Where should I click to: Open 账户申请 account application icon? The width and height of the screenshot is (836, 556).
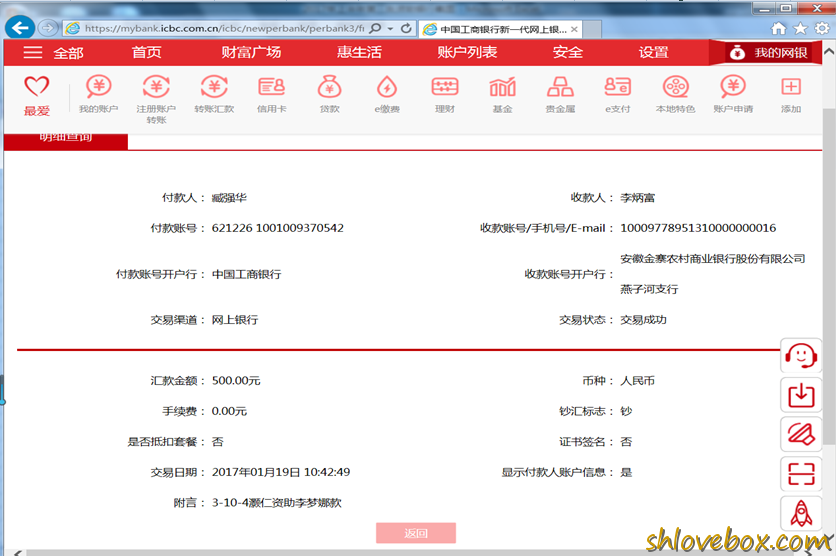tap(733, 86)
